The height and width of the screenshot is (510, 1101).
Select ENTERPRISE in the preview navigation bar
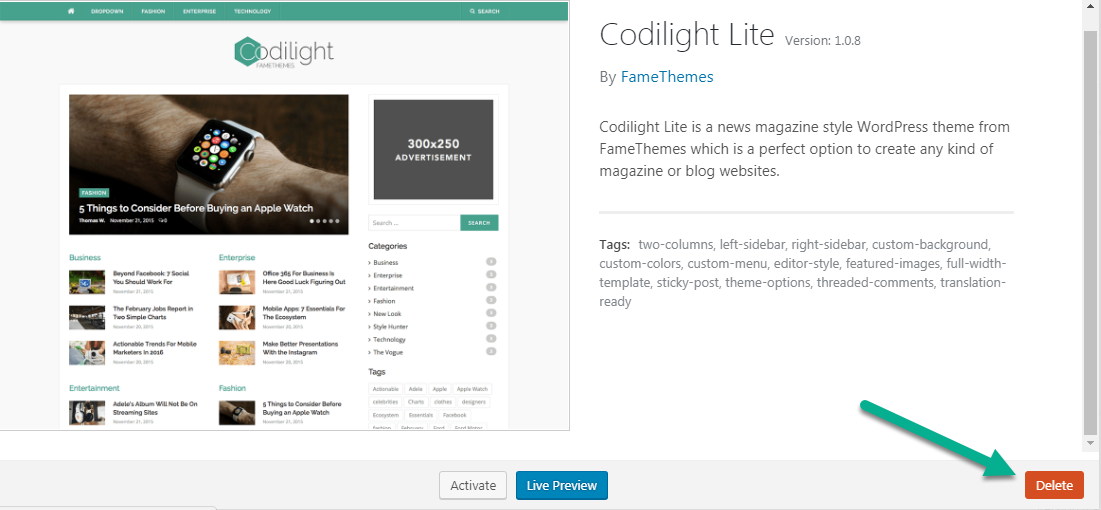200,11
